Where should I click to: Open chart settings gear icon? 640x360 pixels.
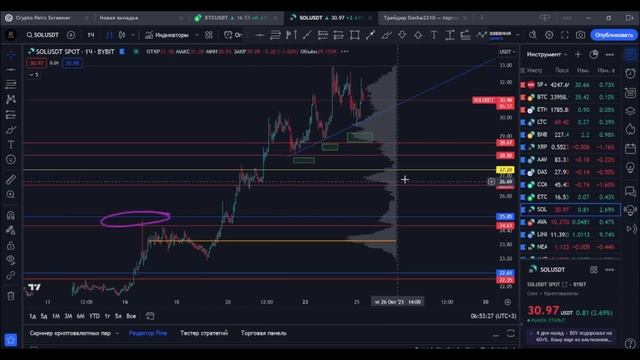pos(549,35)
